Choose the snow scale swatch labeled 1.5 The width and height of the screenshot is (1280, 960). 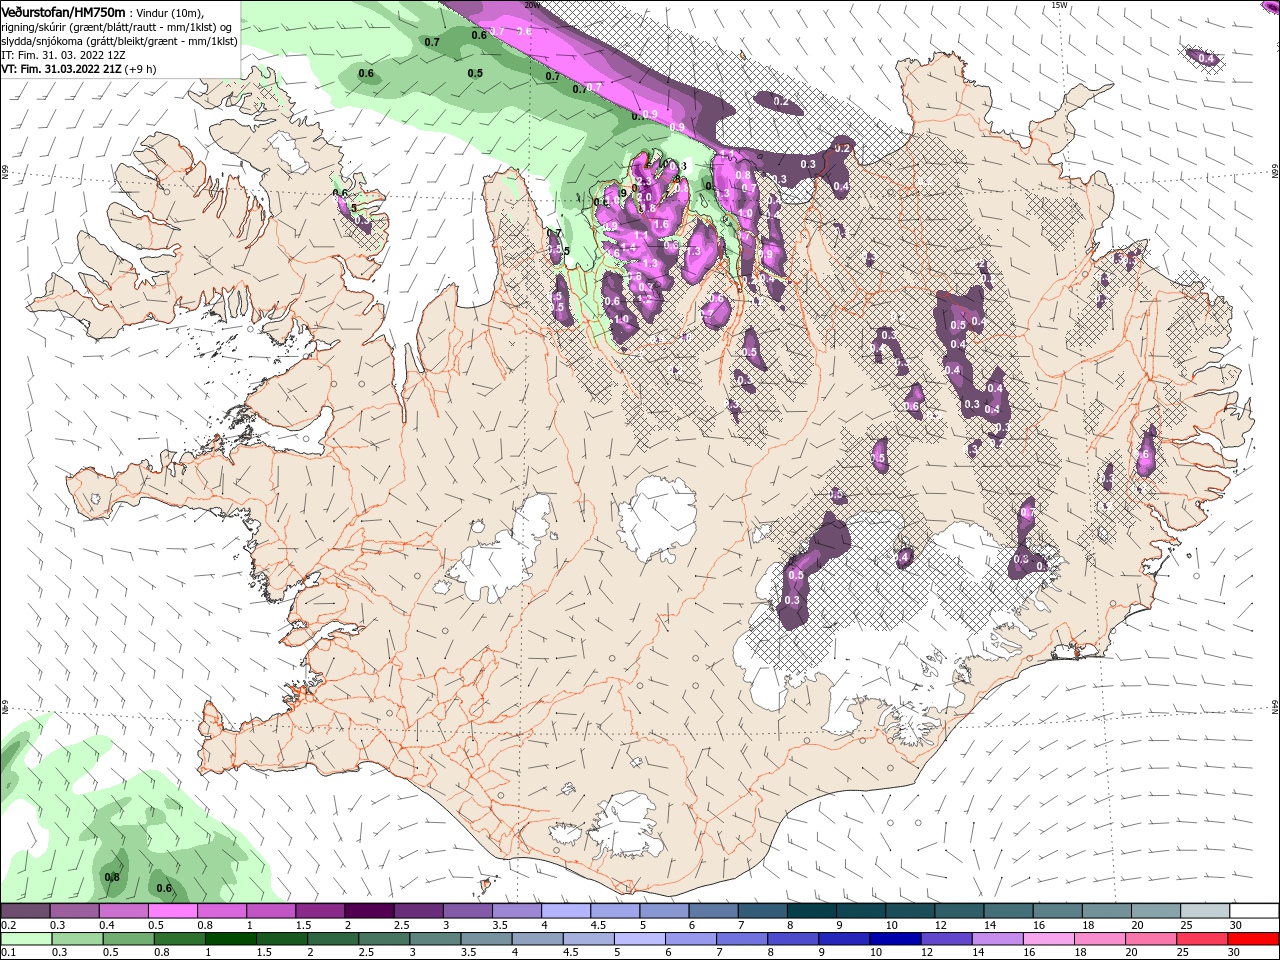click(x=320, y=911)
